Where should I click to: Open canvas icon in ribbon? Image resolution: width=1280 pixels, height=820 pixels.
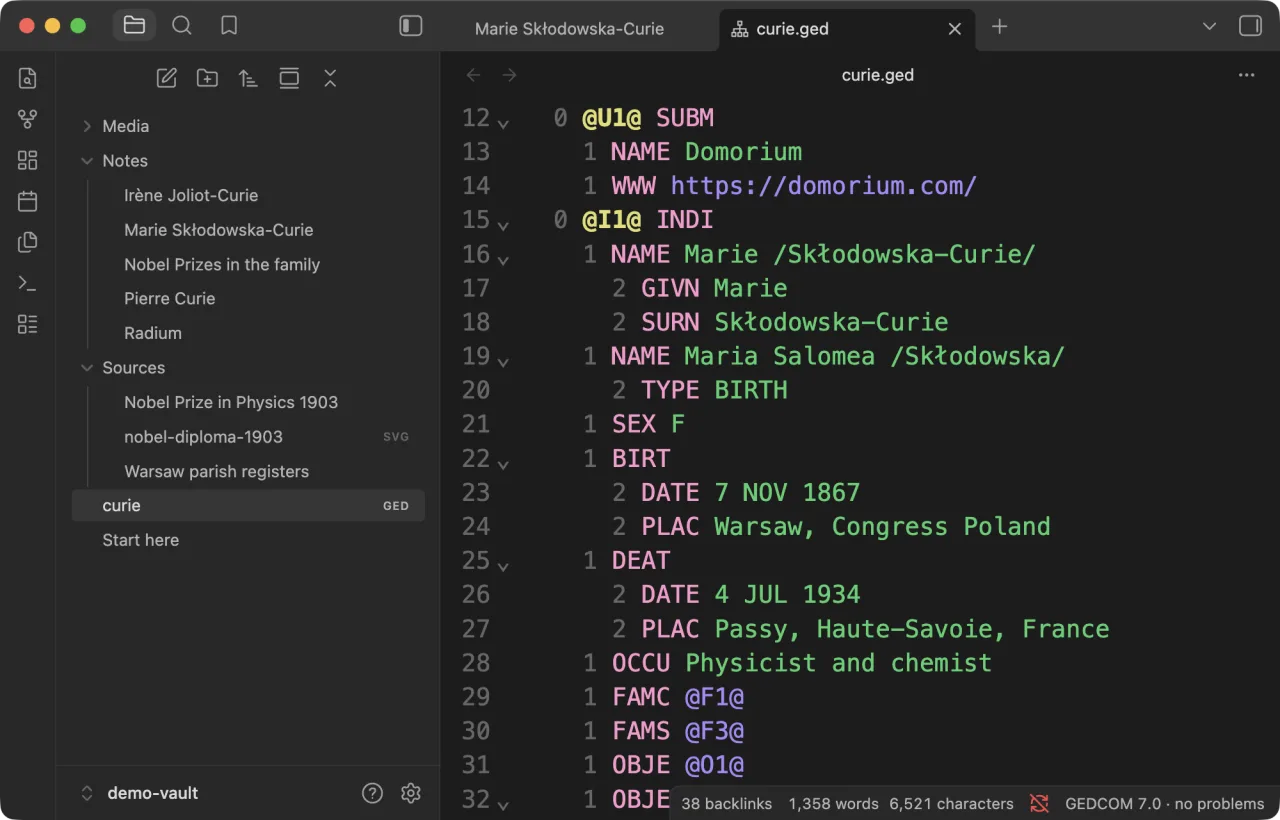28,160
